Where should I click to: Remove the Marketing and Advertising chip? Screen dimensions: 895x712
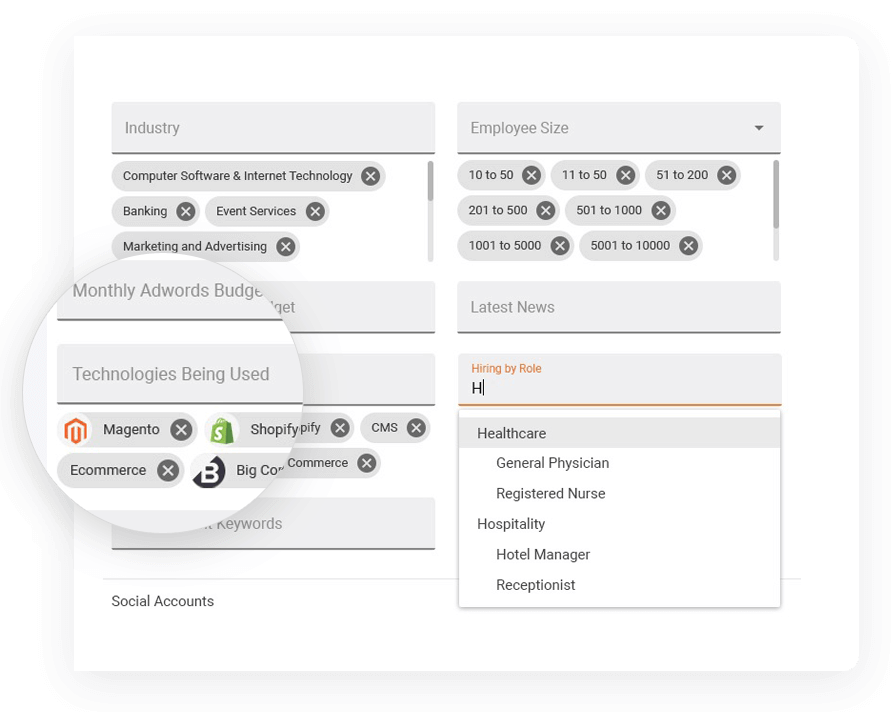(x=285, y=246)
